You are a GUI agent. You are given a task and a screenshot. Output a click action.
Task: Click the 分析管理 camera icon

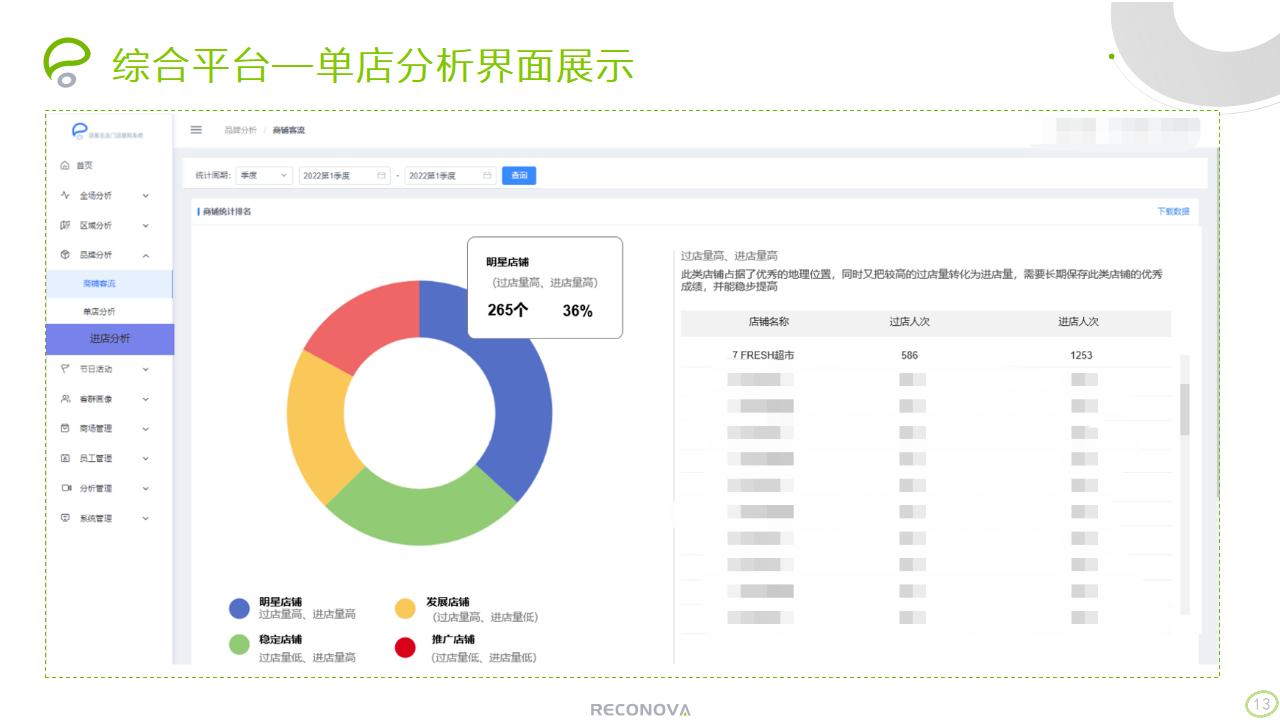point(65,488)
